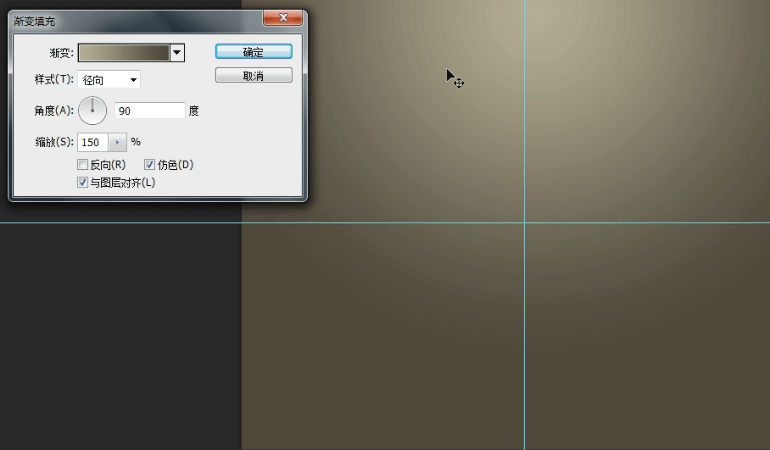Screen dimensions: 770x450
Task: Open the gradient picker dropdown arrow
Action: click(x=177, y=53)
